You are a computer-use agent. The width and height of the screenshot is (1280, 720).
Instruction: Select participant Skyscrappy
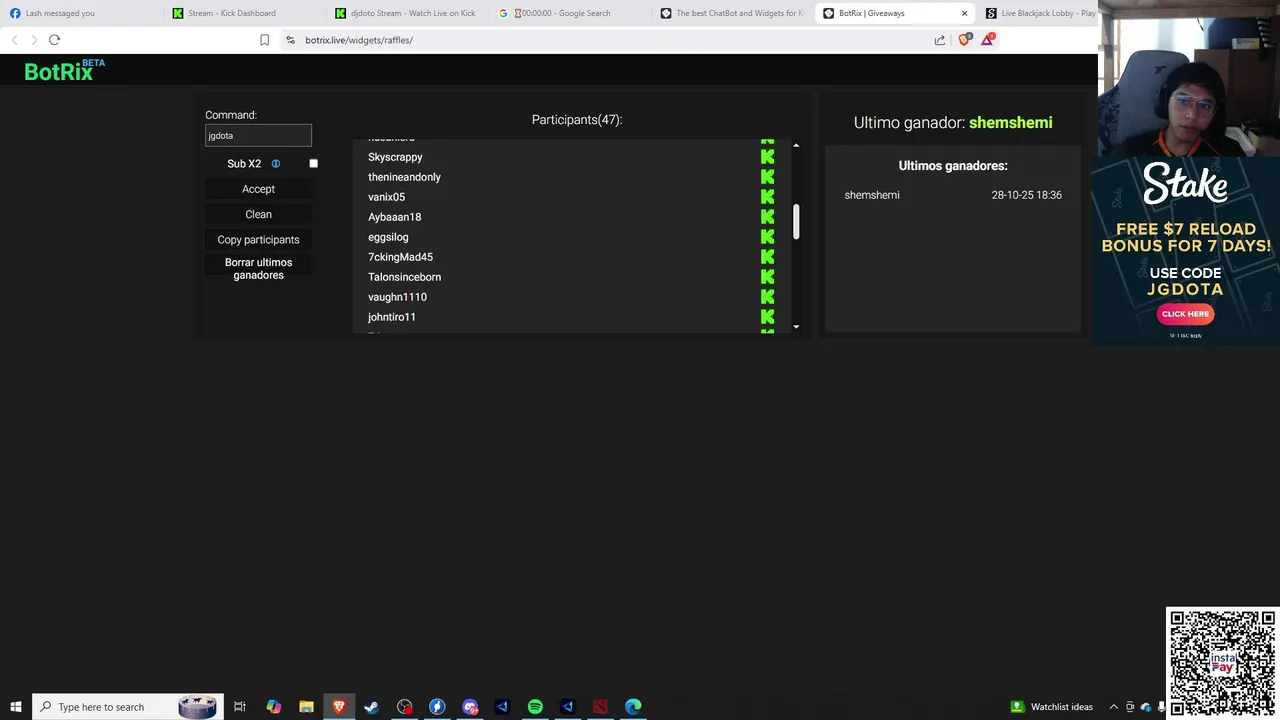point(395,157)
